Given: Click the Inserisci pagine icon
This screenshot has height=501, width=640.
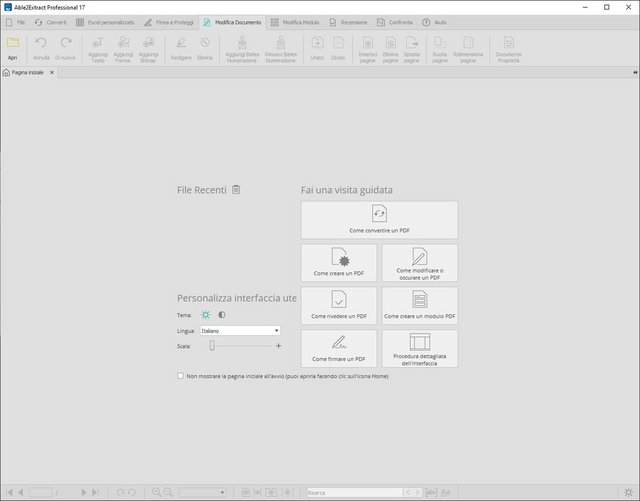Looking at the screenshot, I should (x=368, y=43).
